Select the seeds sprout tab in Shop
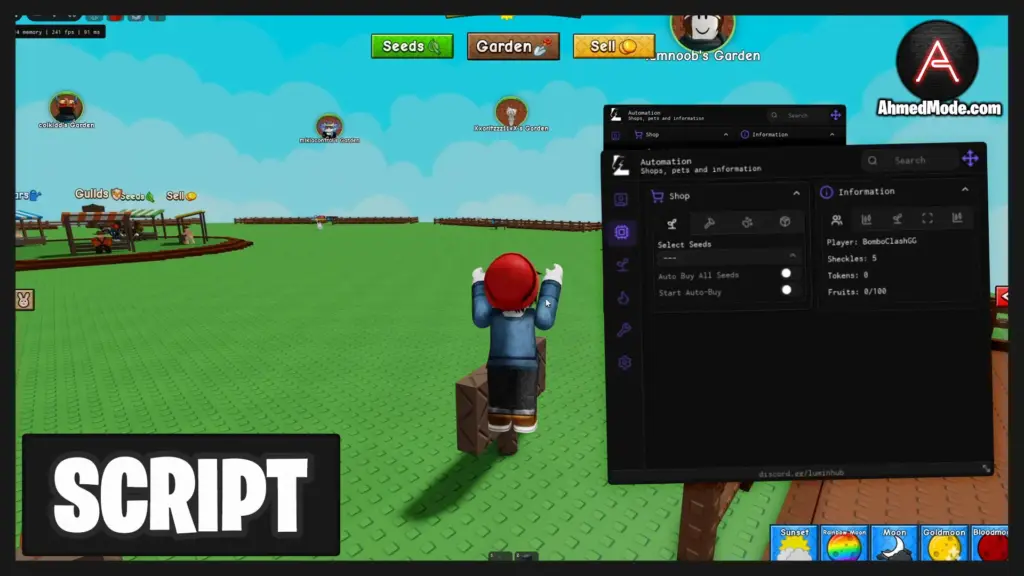 pyautogui.click(x=671, y=223)
